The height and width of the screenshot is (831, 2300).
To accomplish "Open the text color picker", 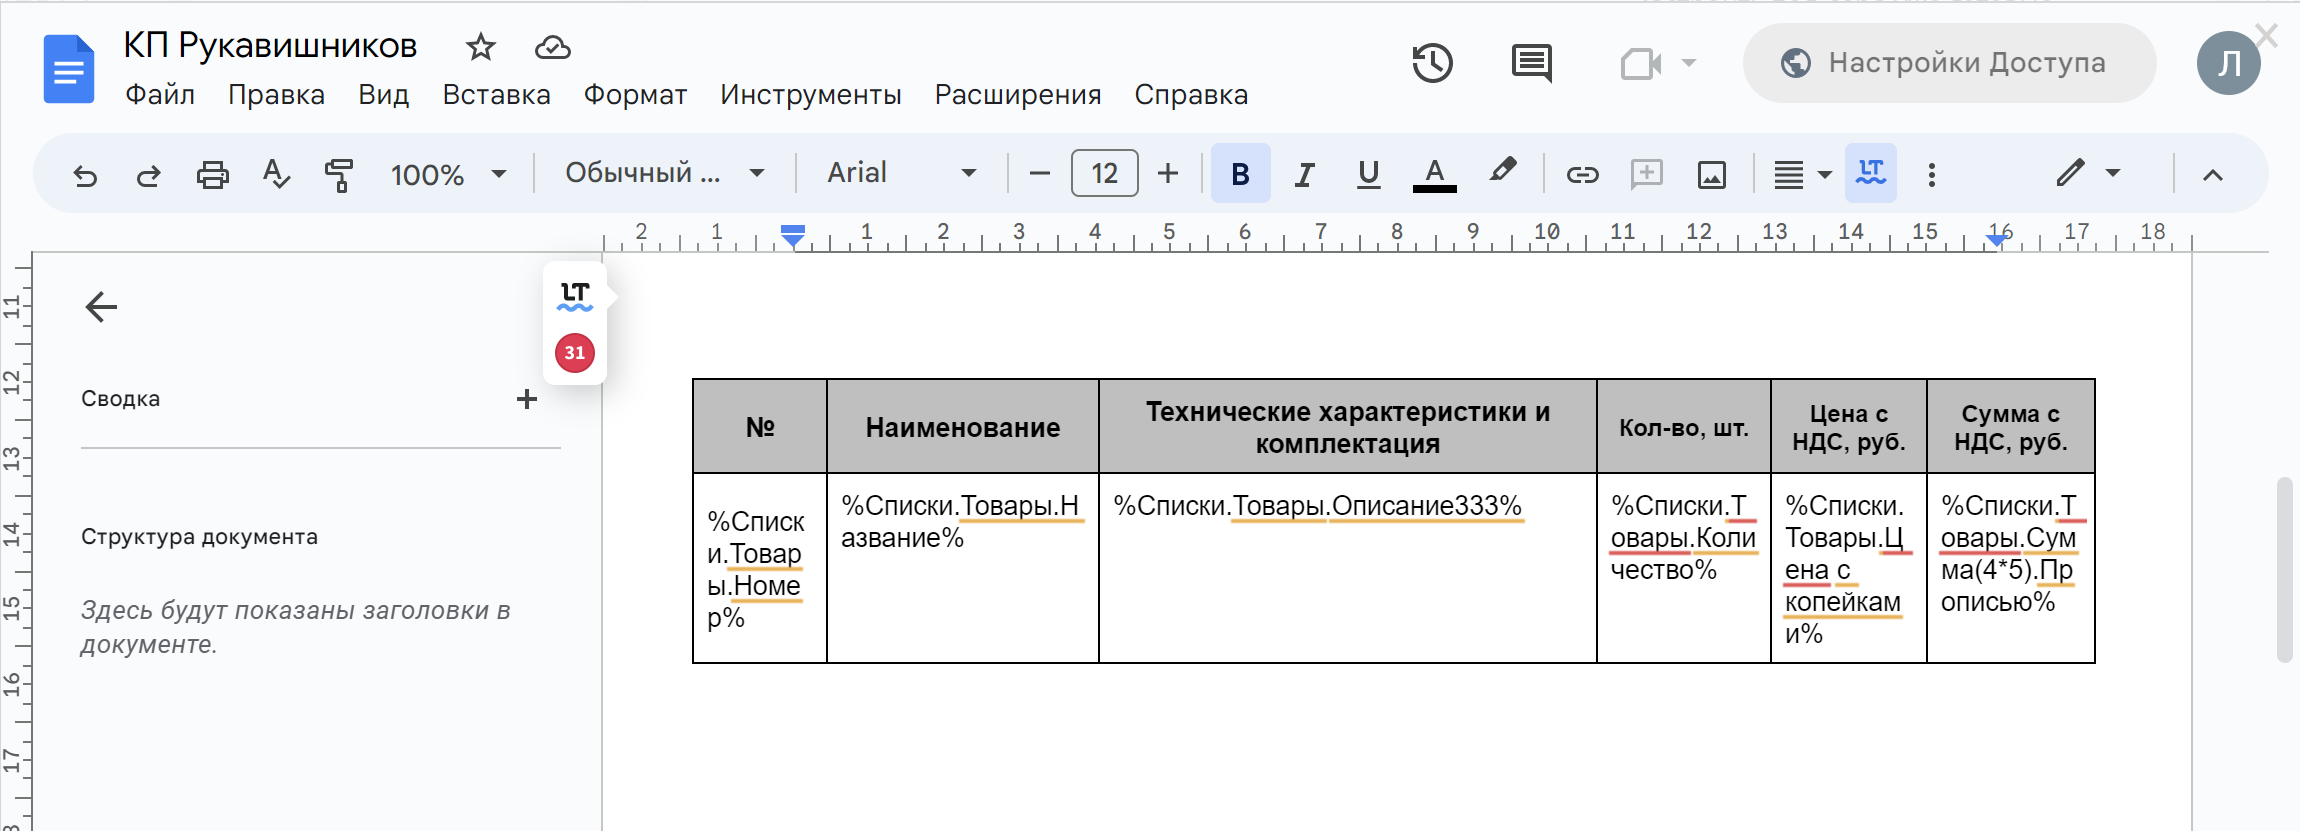I will (1434, 175).
